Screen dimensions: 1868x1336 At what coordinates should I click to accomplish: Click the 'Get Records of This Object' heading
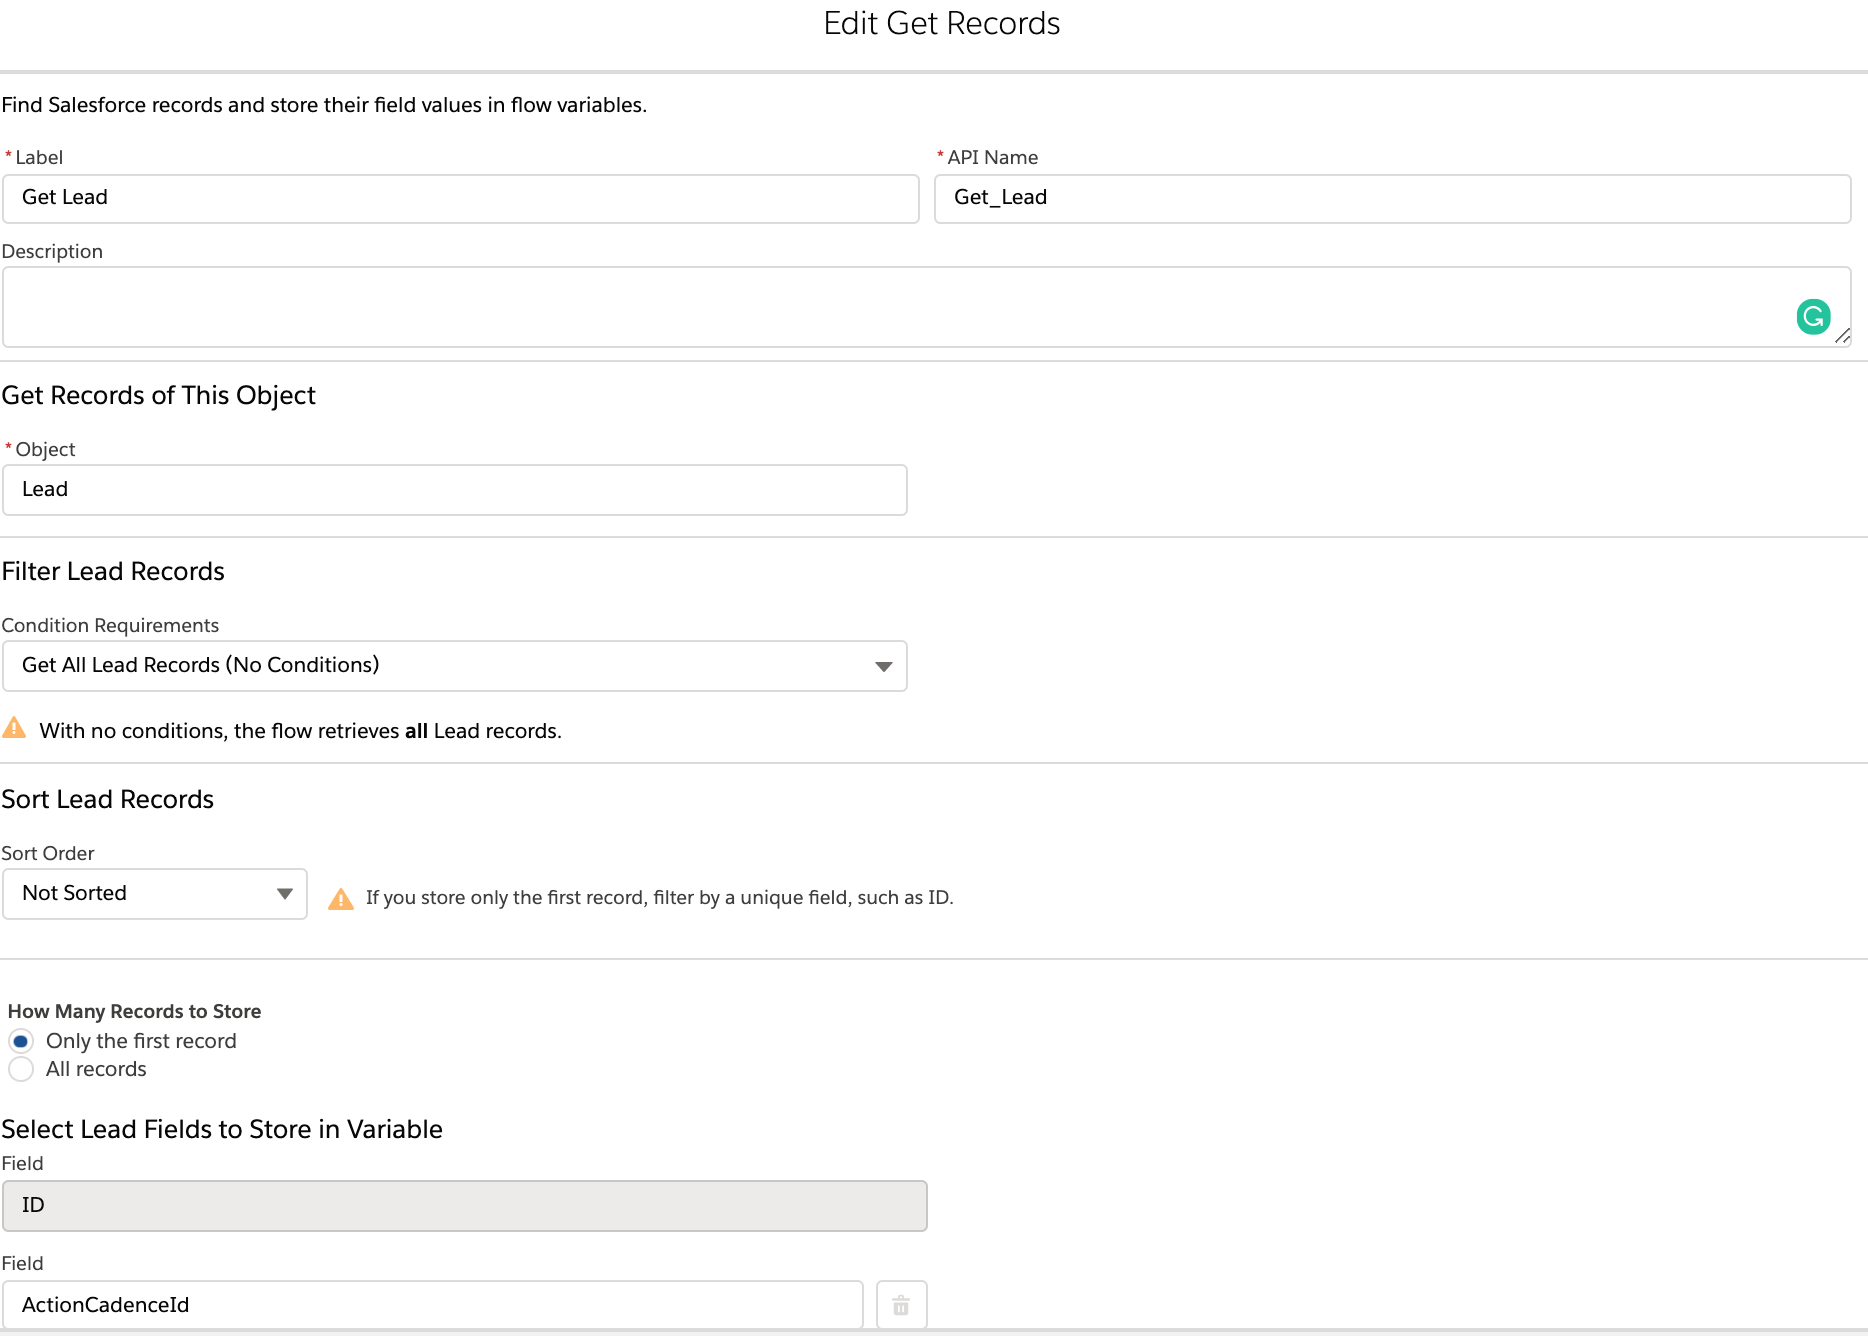coord(159,396)
